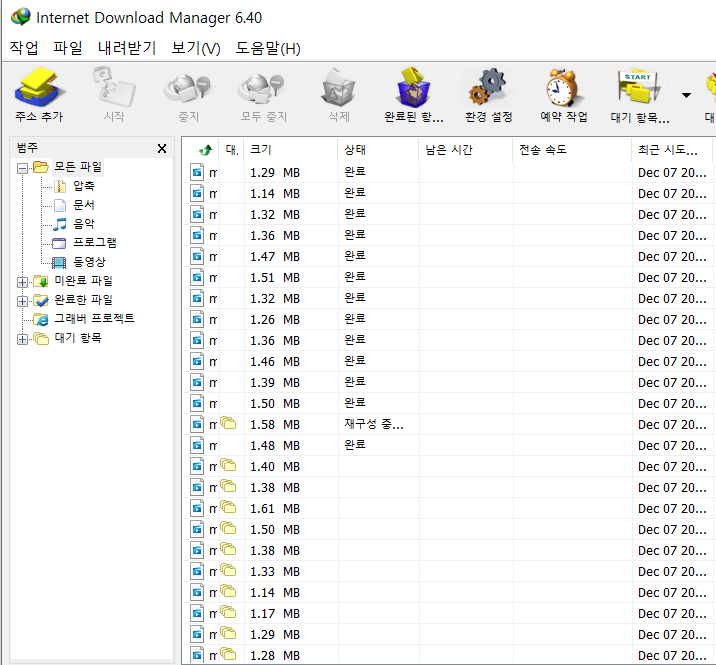Click the queue icon on the 1.17 MB row
716x665 pixels.
point(228,612)
